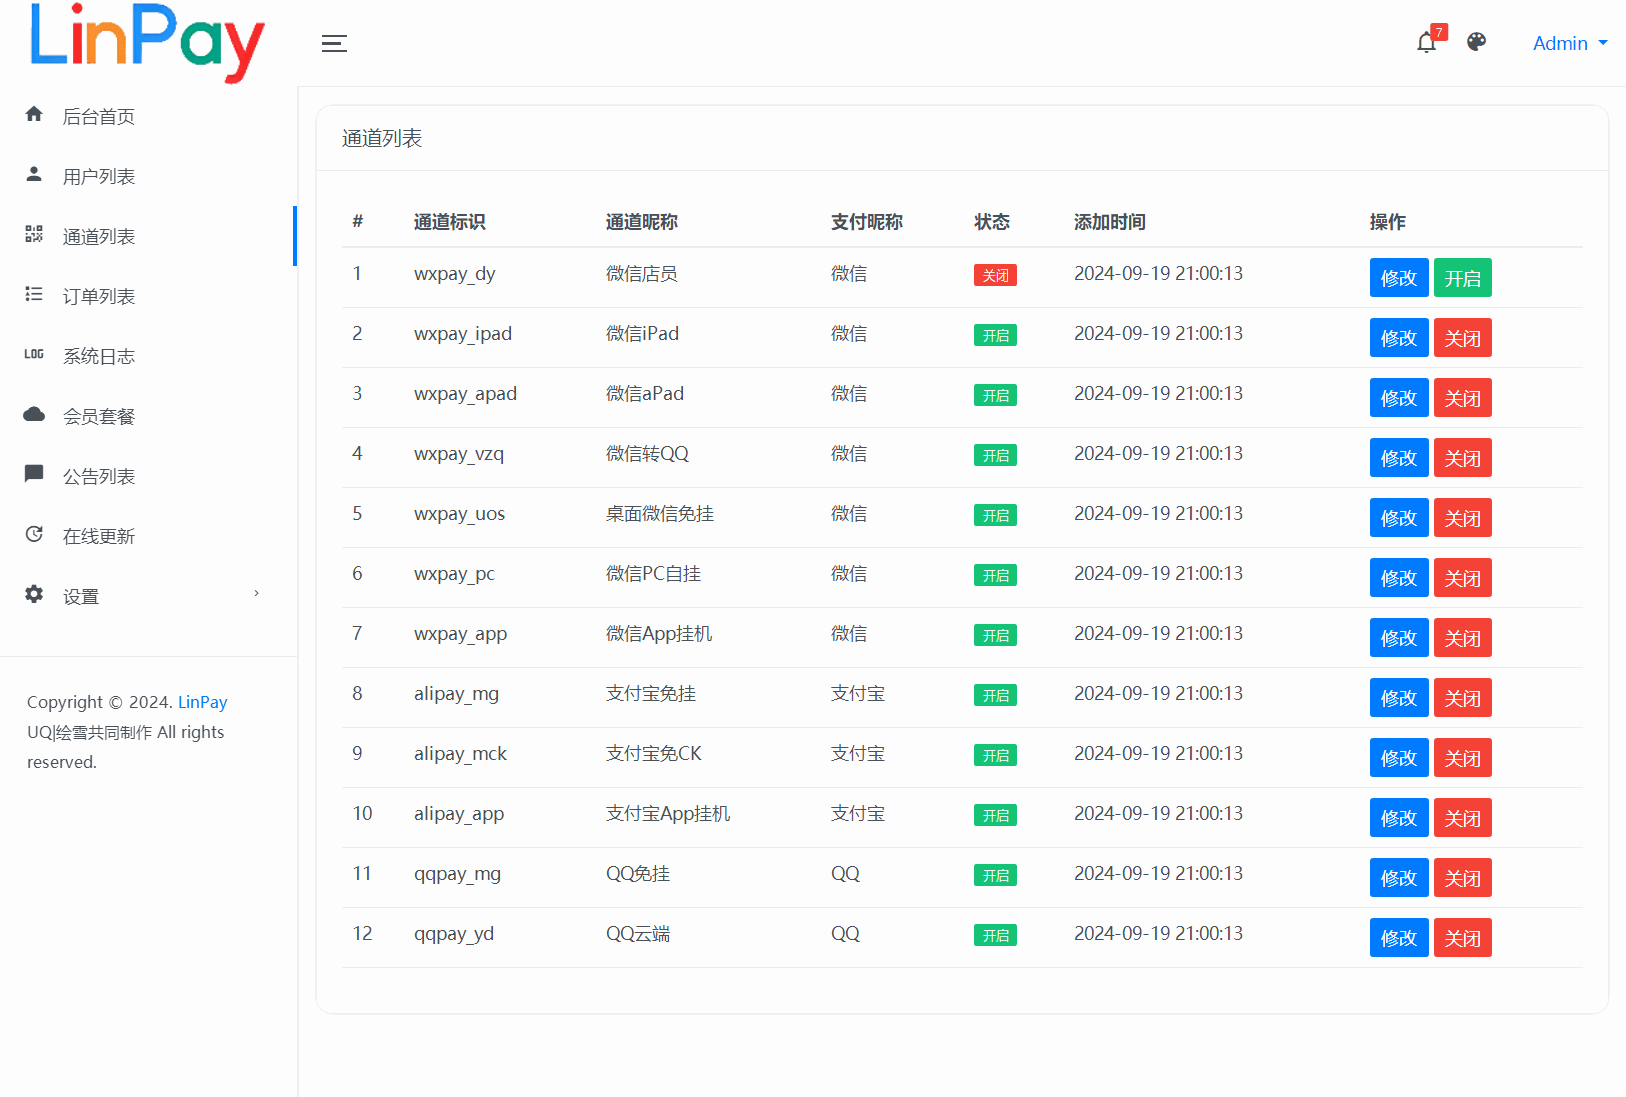Turn off the alipay_mg channel

(1462, 698)
